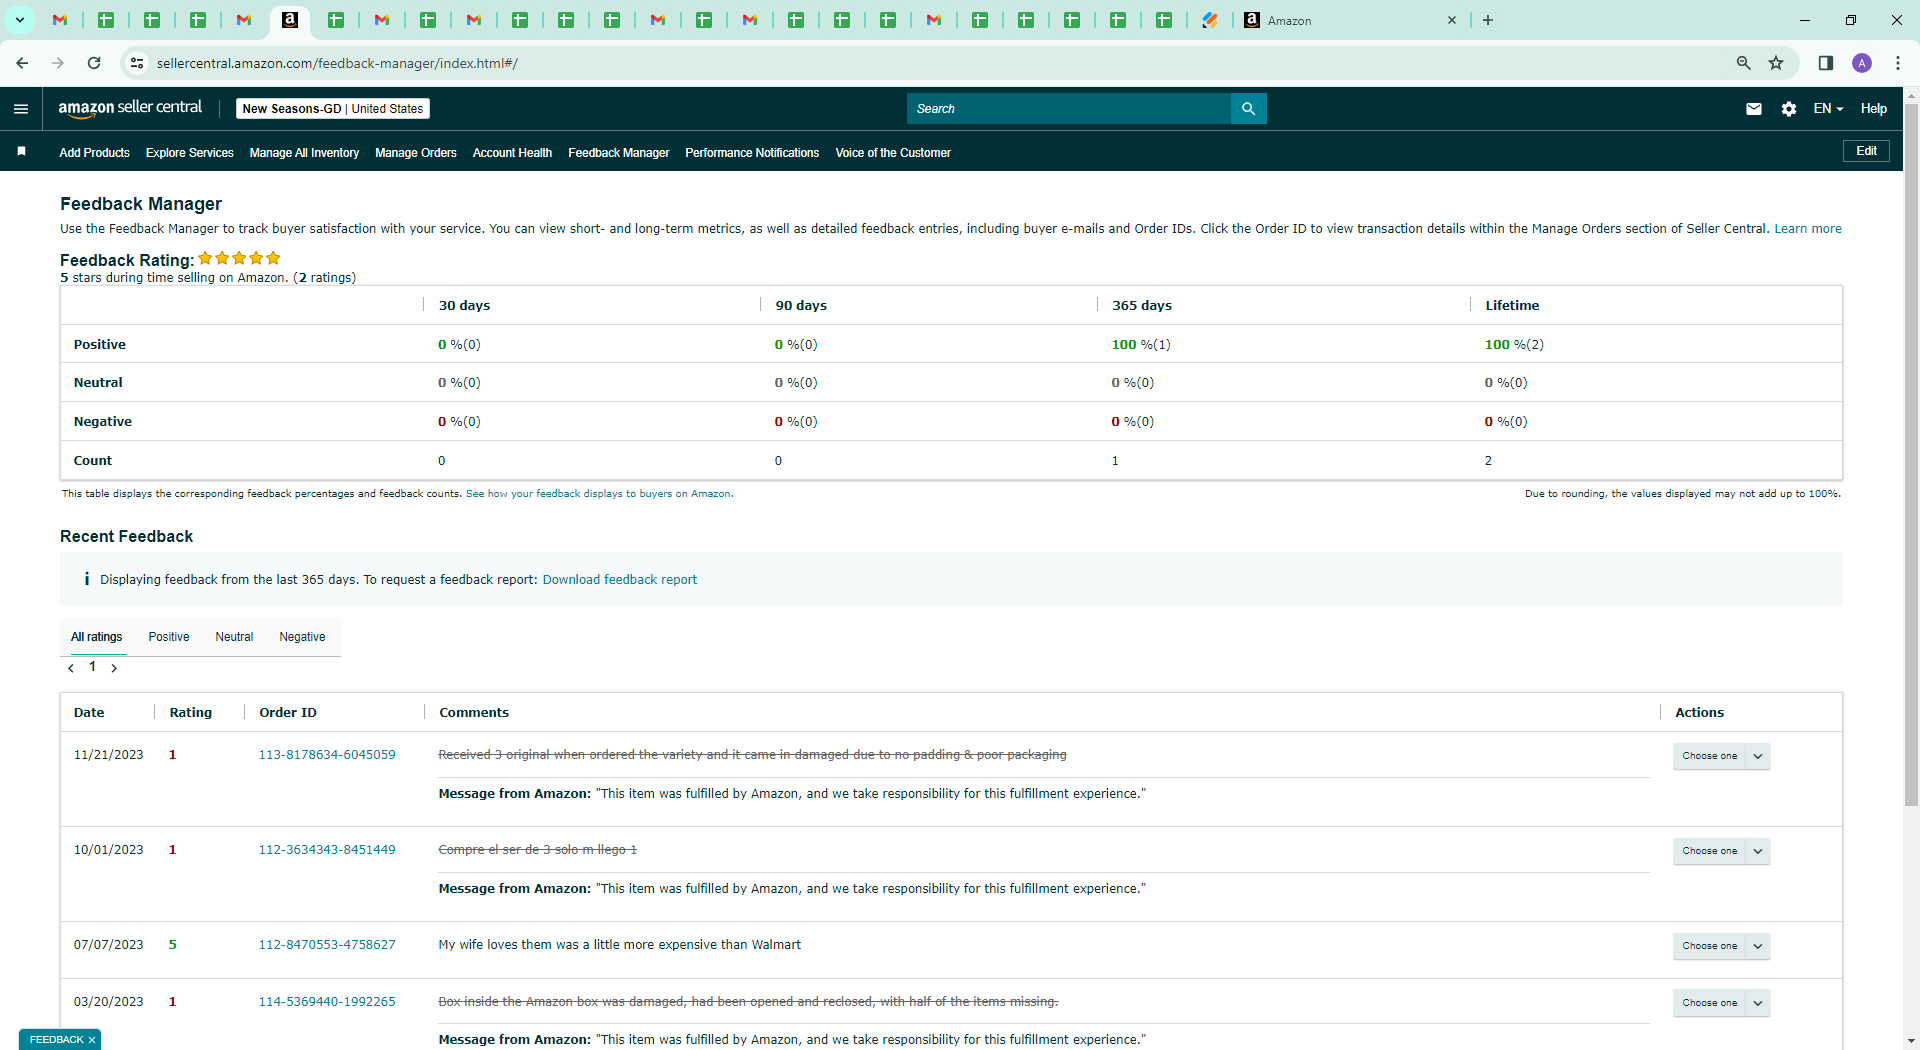Click the zoom icon in address bar
This screenshot has height=1050, width=1920.
pyautogui.click(x=1743, y=63)
